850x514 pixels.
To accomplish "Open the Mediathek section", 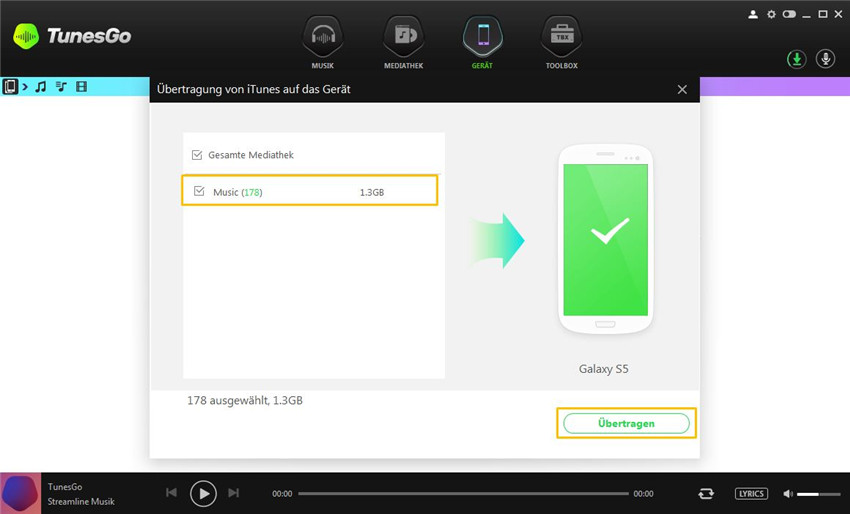I will click(x=403, y=42).
